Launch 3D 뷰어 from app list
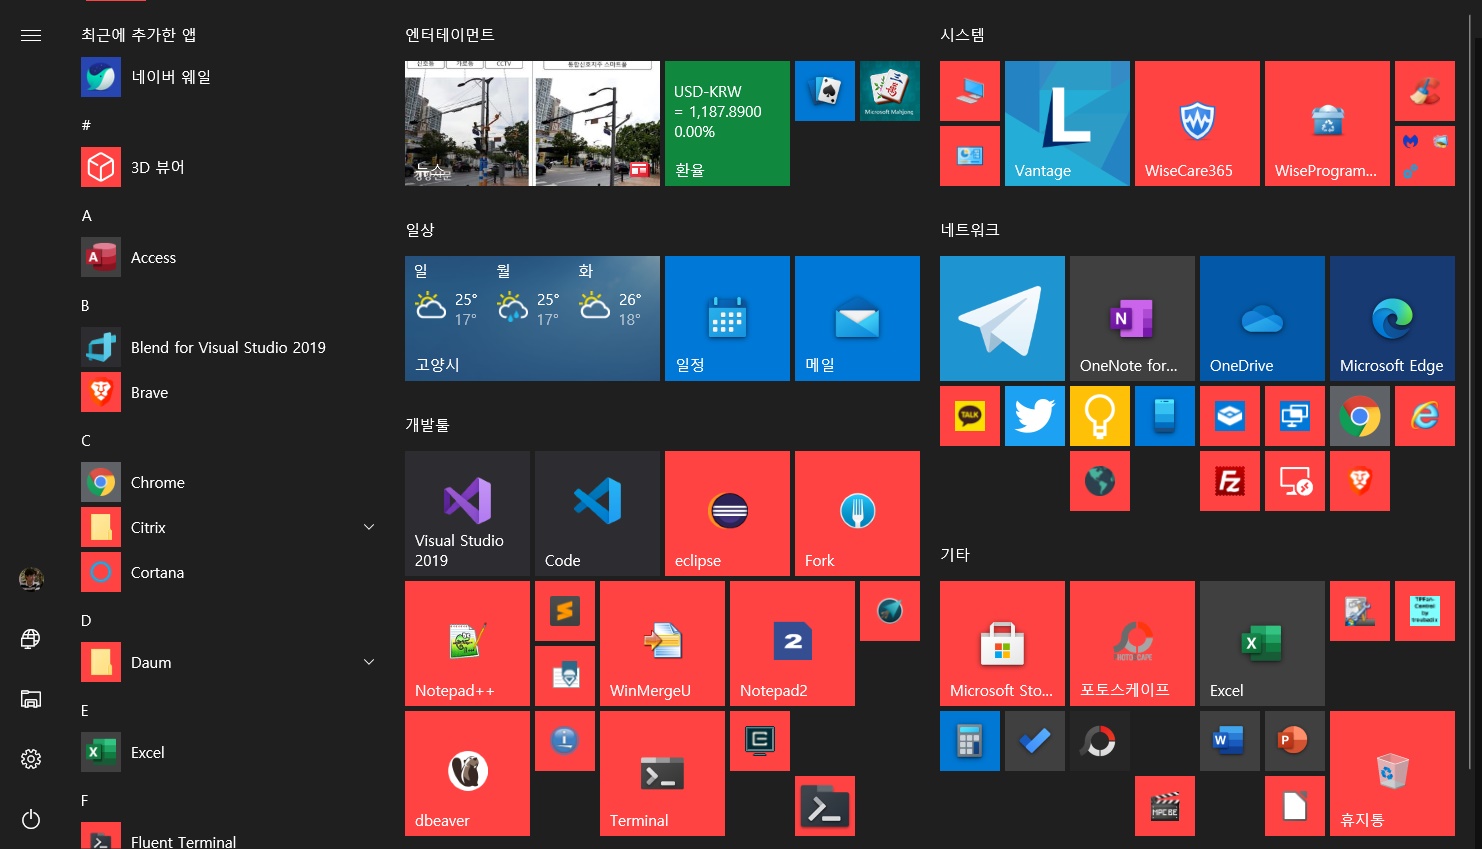 click(x=229, y=167)
